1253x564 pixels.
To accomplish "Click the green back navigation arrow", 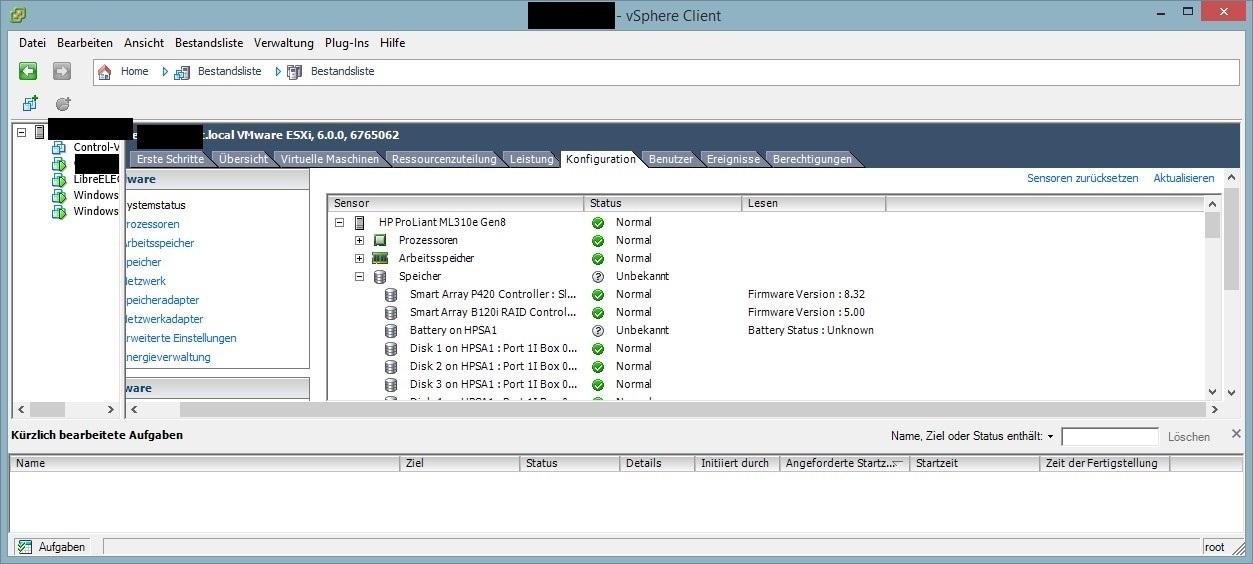I will [28, 71].
